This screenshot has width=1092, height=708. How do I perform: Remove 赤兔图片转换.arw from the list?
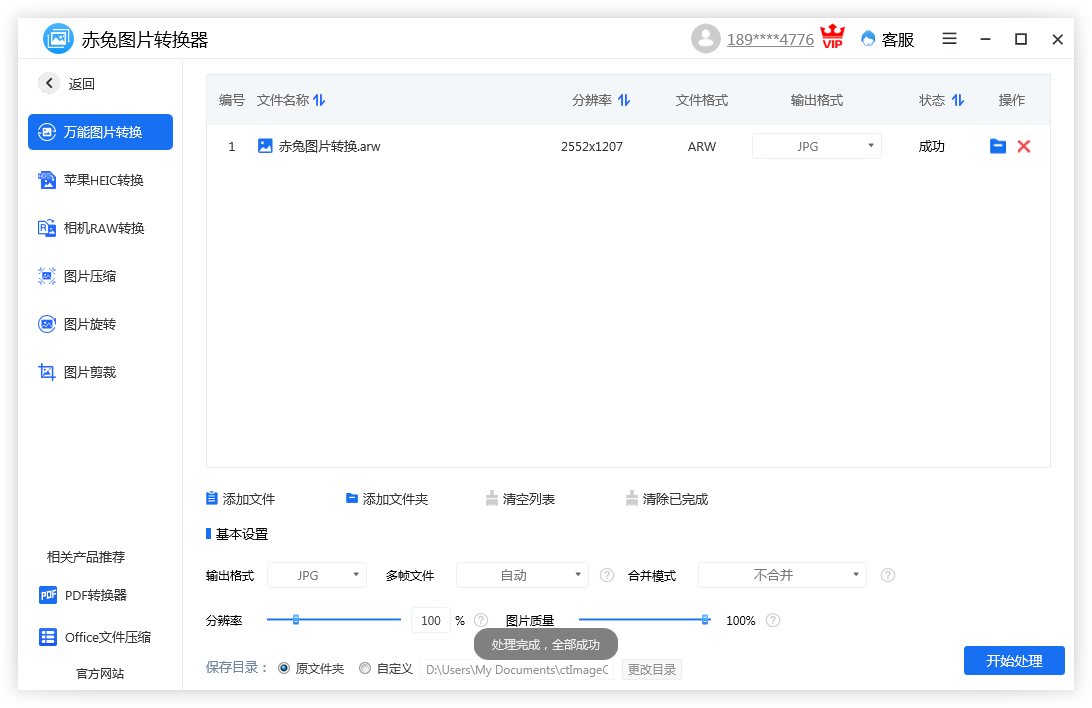(x=1024, y=146)
